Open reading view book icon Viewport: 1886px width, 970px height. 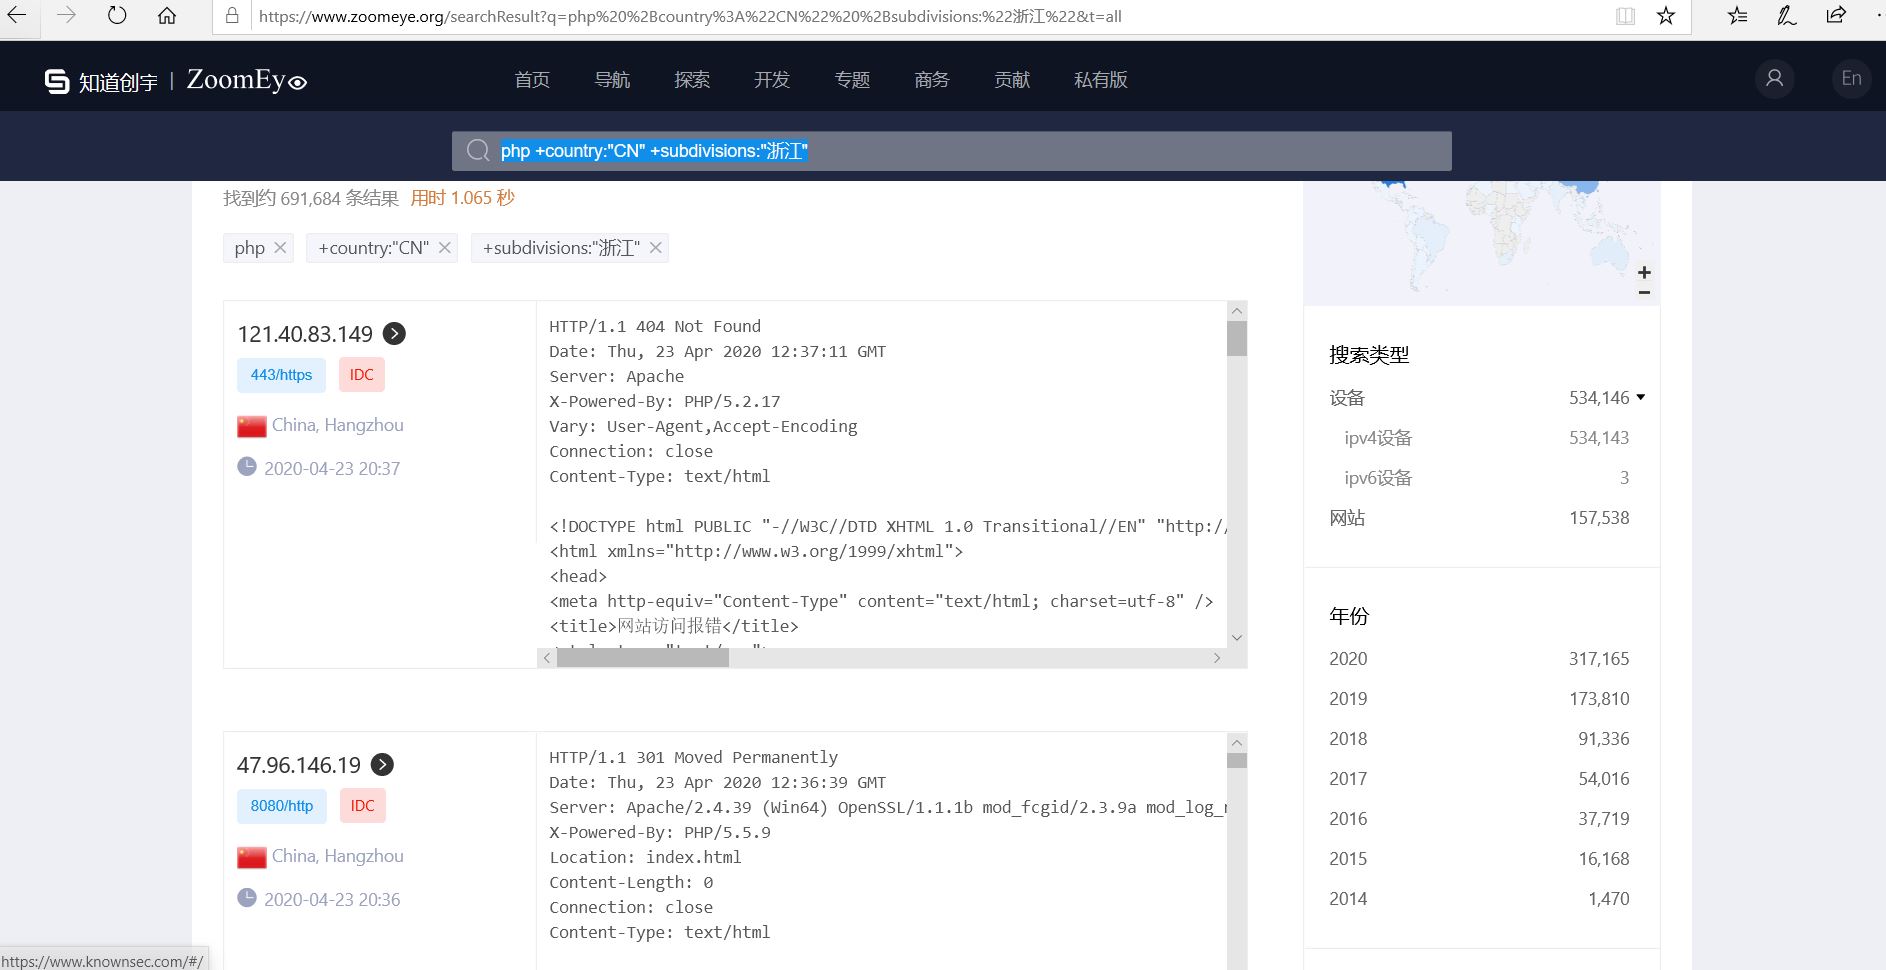(x=1626, y=16)
